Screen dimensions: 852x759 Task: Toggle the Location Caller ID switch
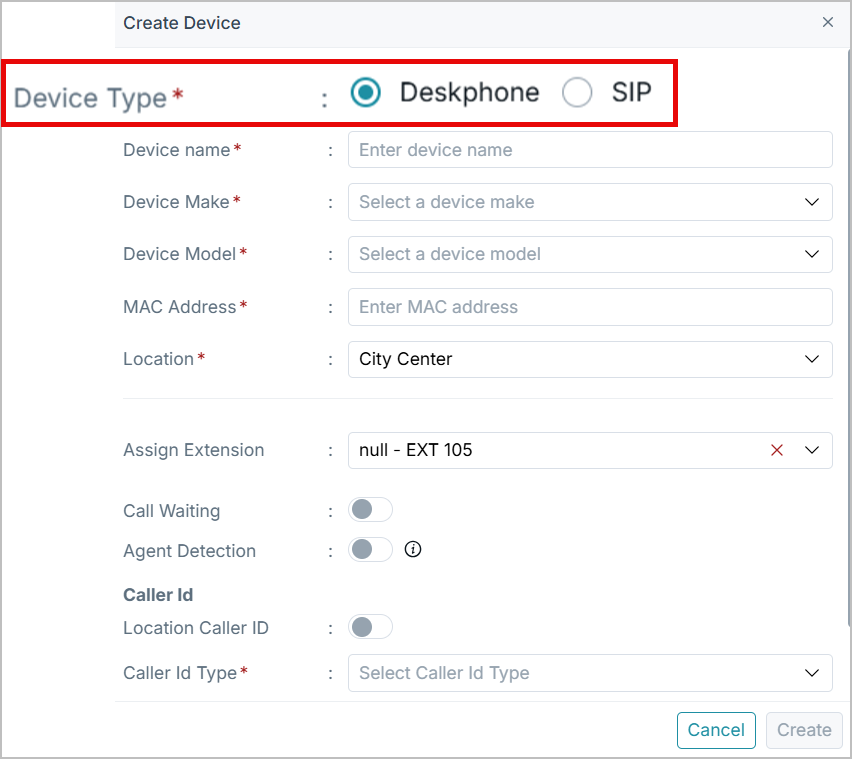coord(371,627)
